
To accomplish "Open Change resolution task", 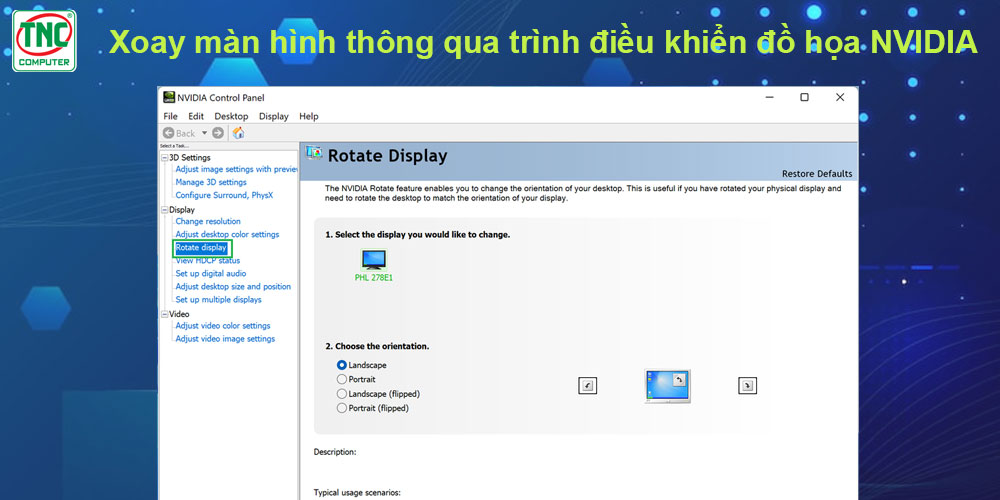I will [208, 221].
